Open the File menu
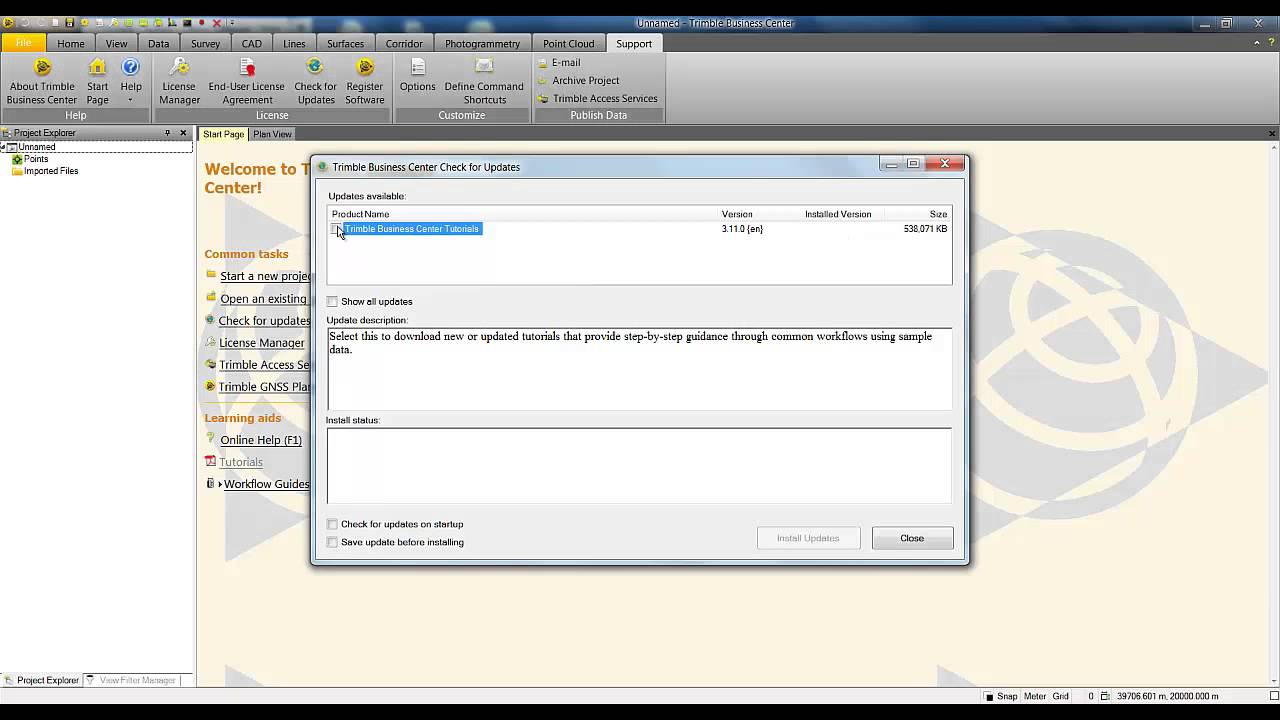The width and height of the screenshot is (1280, 720). coord(23,43)
